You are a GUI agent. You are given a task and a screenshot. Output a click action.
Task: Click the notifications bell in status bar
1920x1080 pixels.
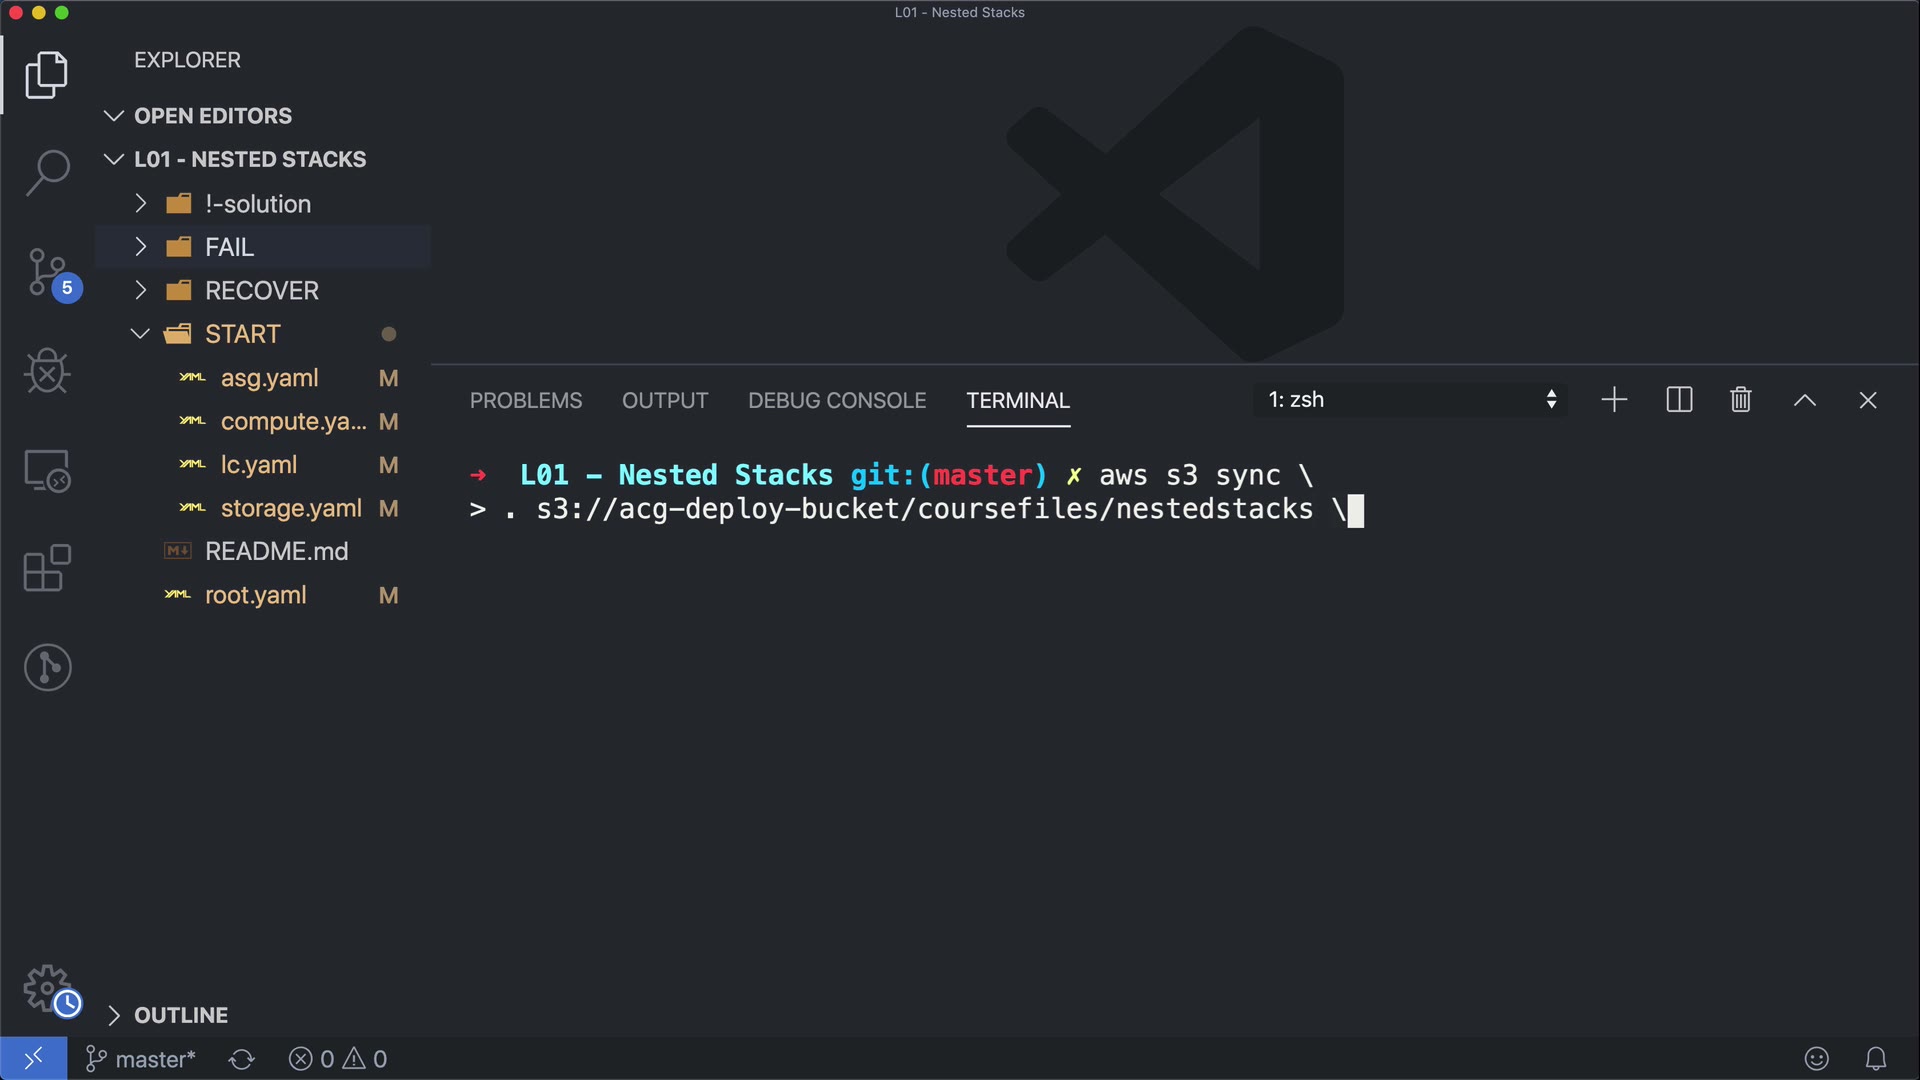coord(1876,1059)
